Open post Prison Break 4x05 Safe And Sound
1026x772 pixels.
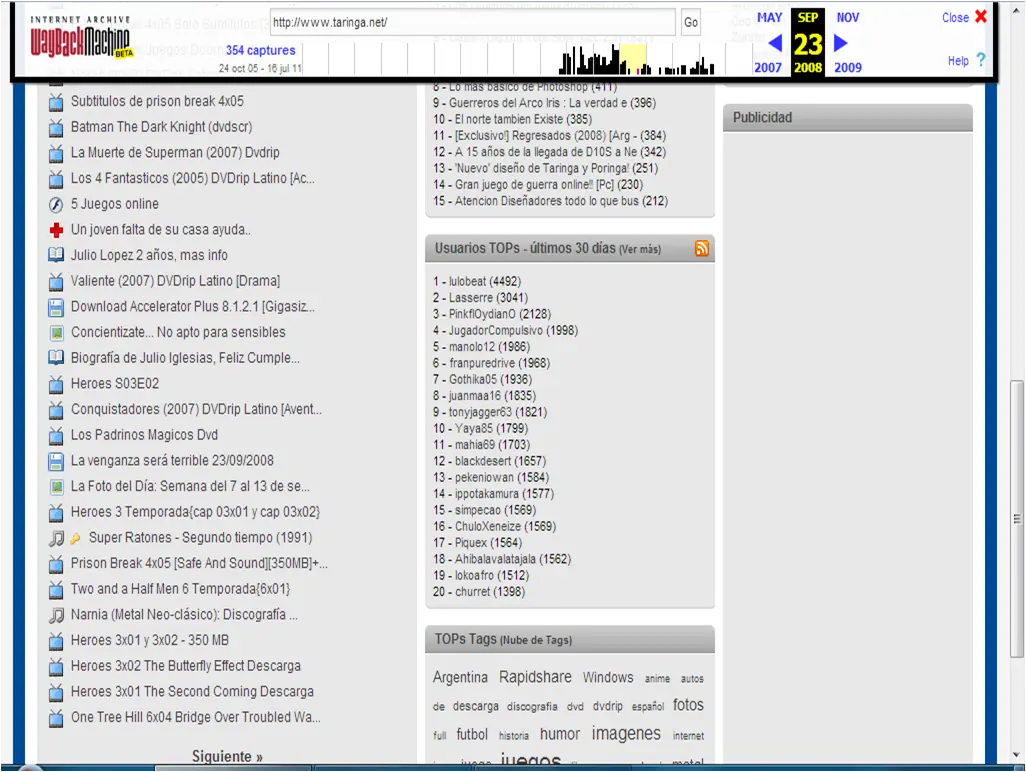tap(199, 563)
